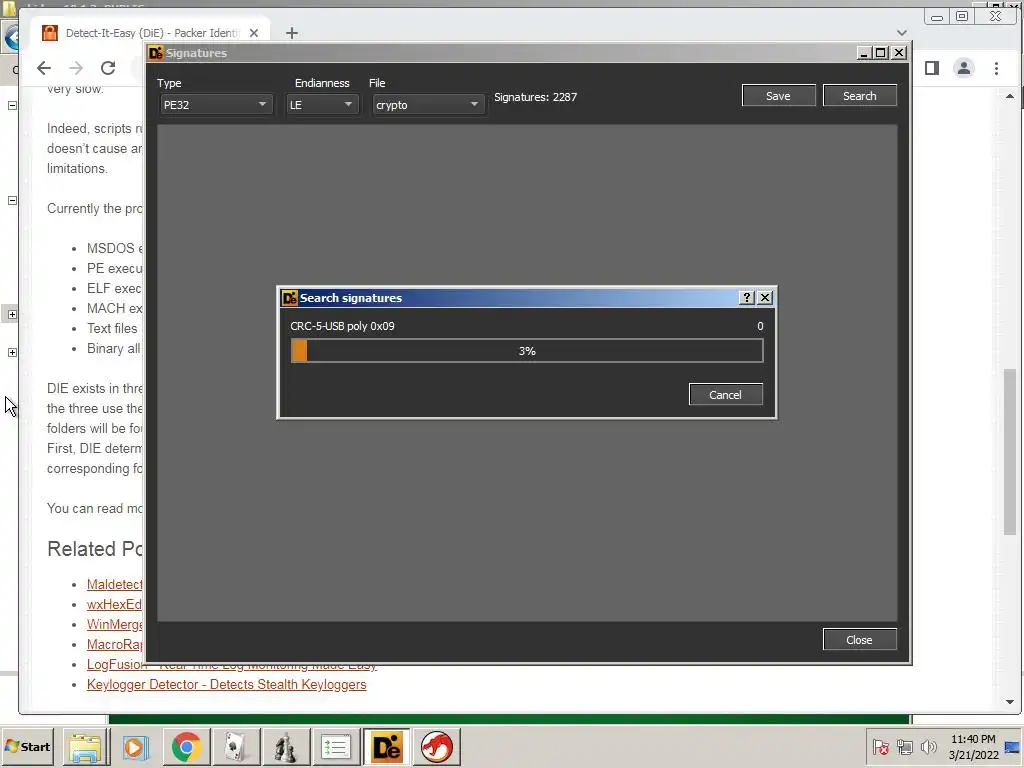The image size is (1024, 768).
Task: Click the page scrollbar down arrow
Action: (x=1010, y=702)
